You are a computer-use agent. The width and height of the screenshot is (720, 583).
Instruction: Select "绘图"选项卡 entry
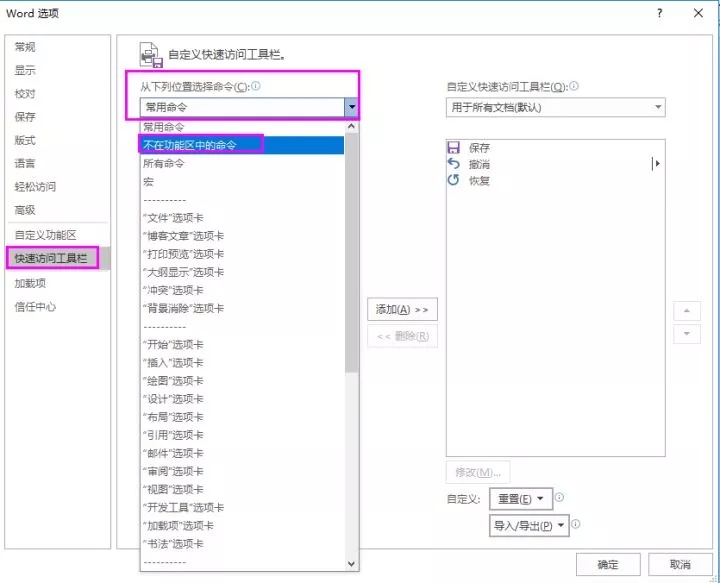[x=242, y=381]
